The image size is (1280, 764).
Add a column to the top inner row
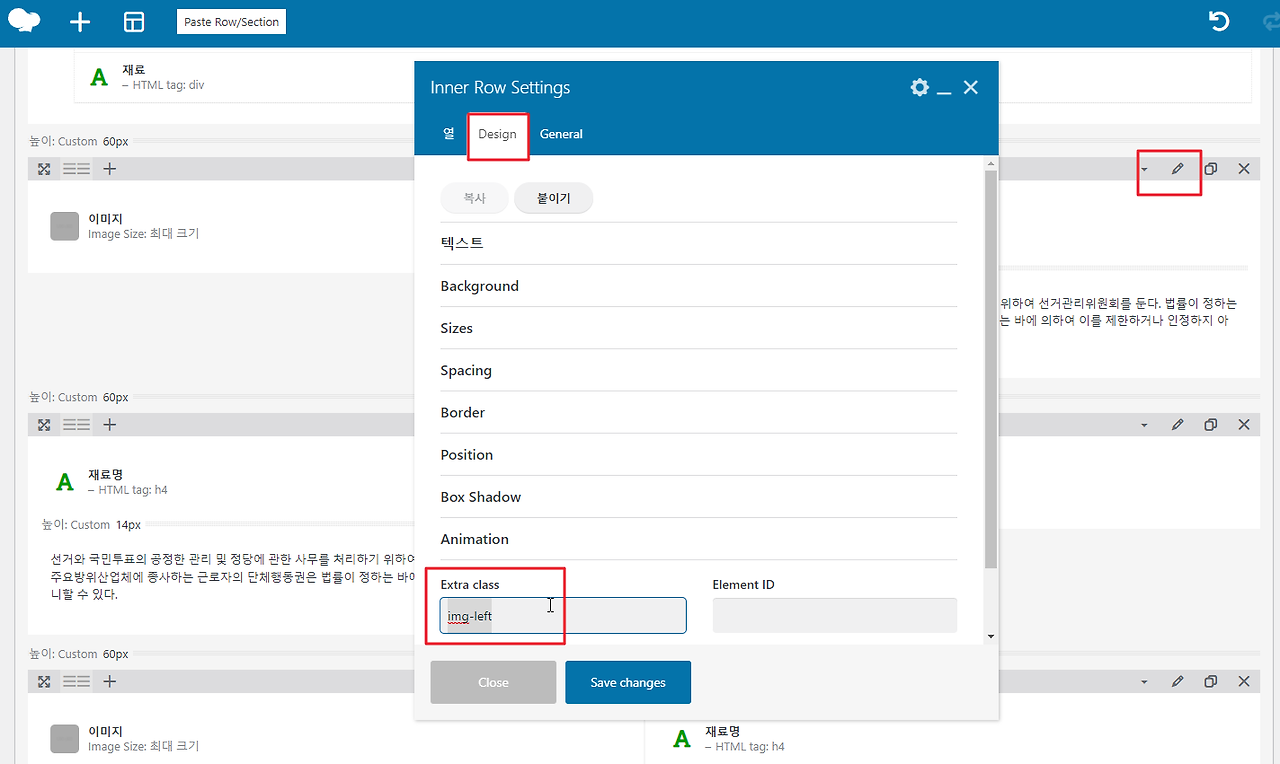(110, 169)
